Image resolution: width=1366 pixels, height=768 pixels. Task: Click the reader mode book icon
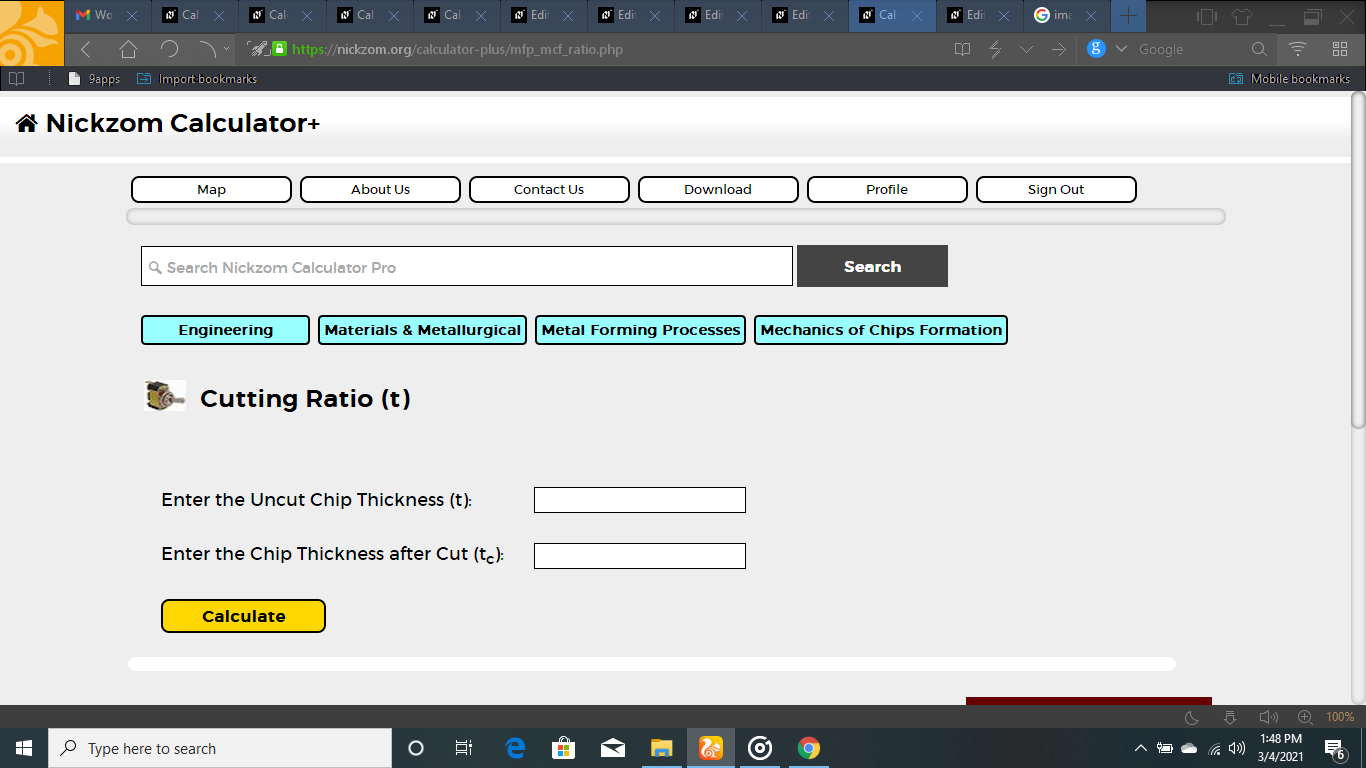coord(962,49)
